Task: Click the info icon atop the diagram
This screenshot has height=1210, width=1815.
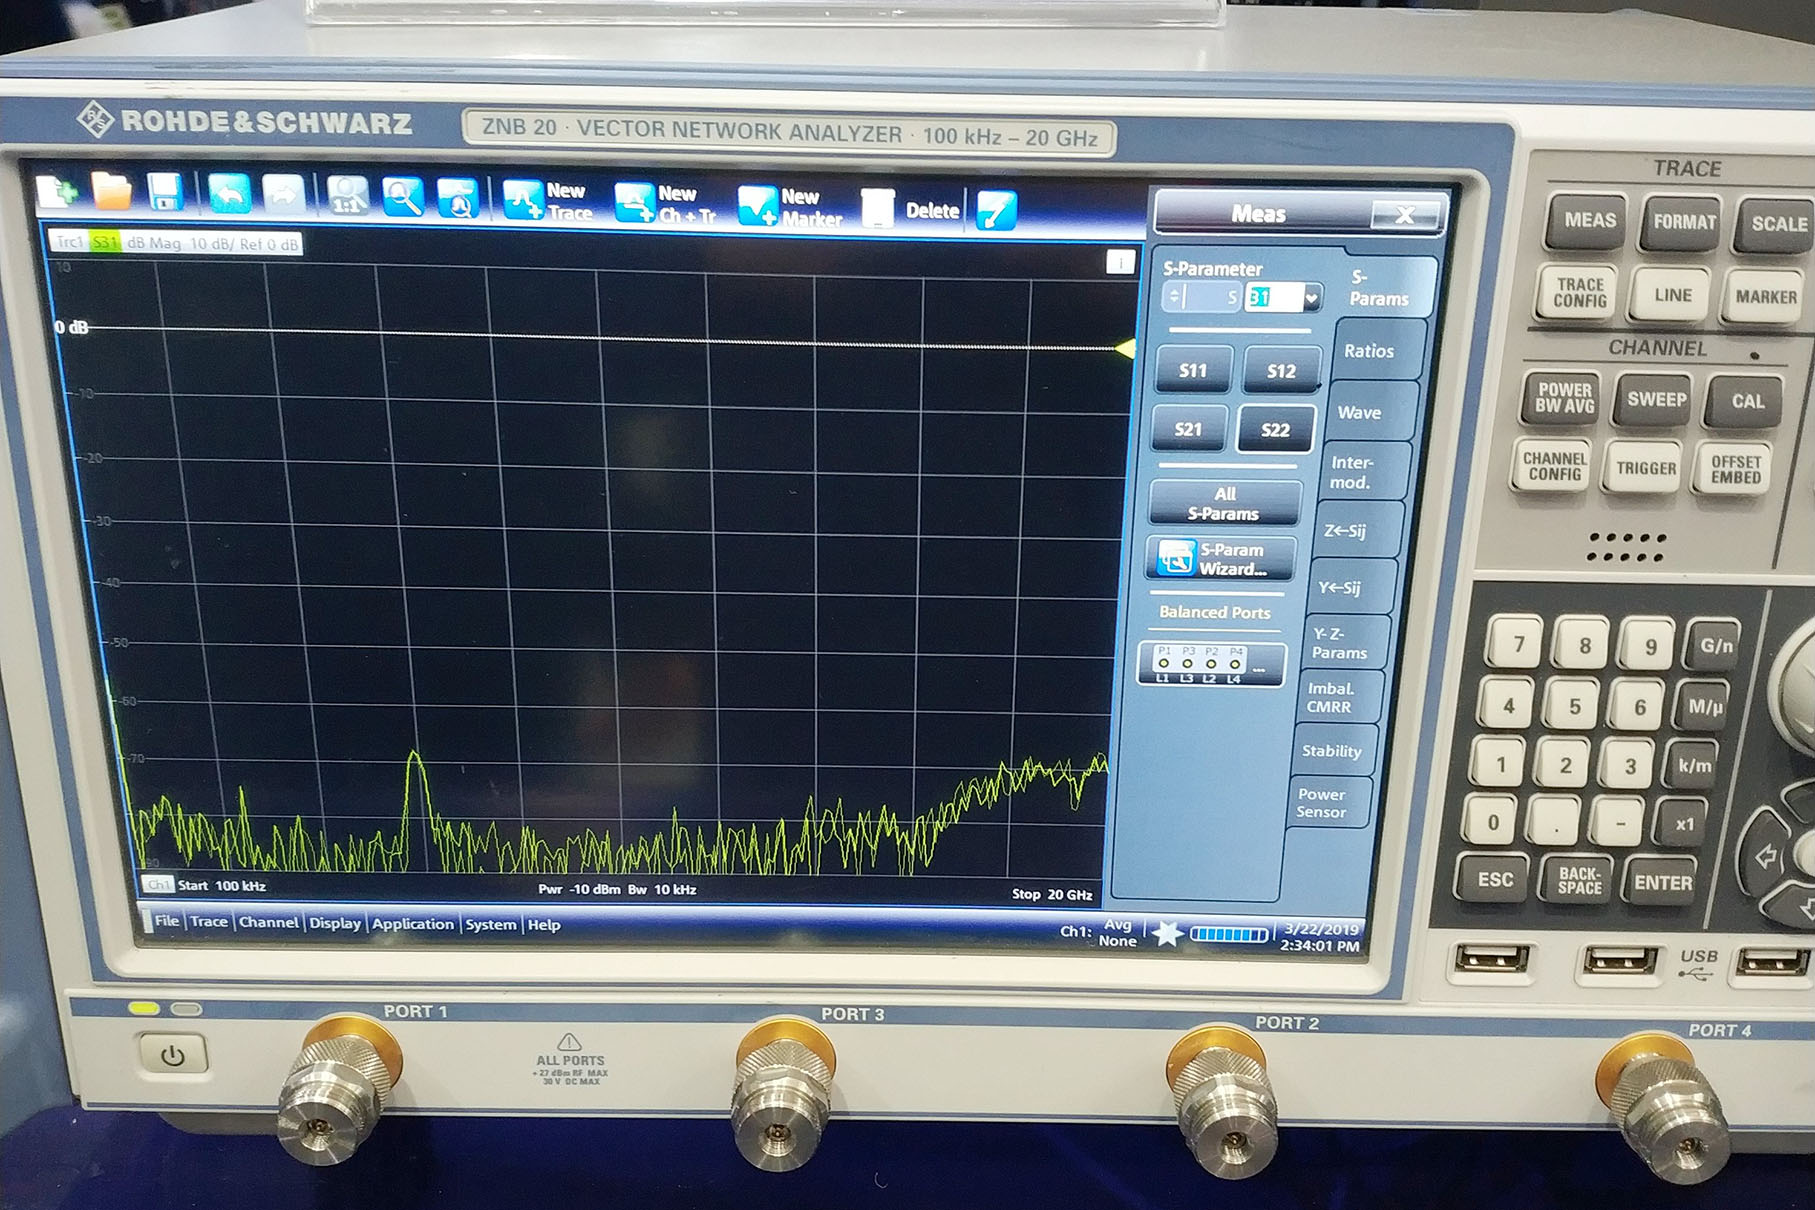Action: coord(1120,262)
